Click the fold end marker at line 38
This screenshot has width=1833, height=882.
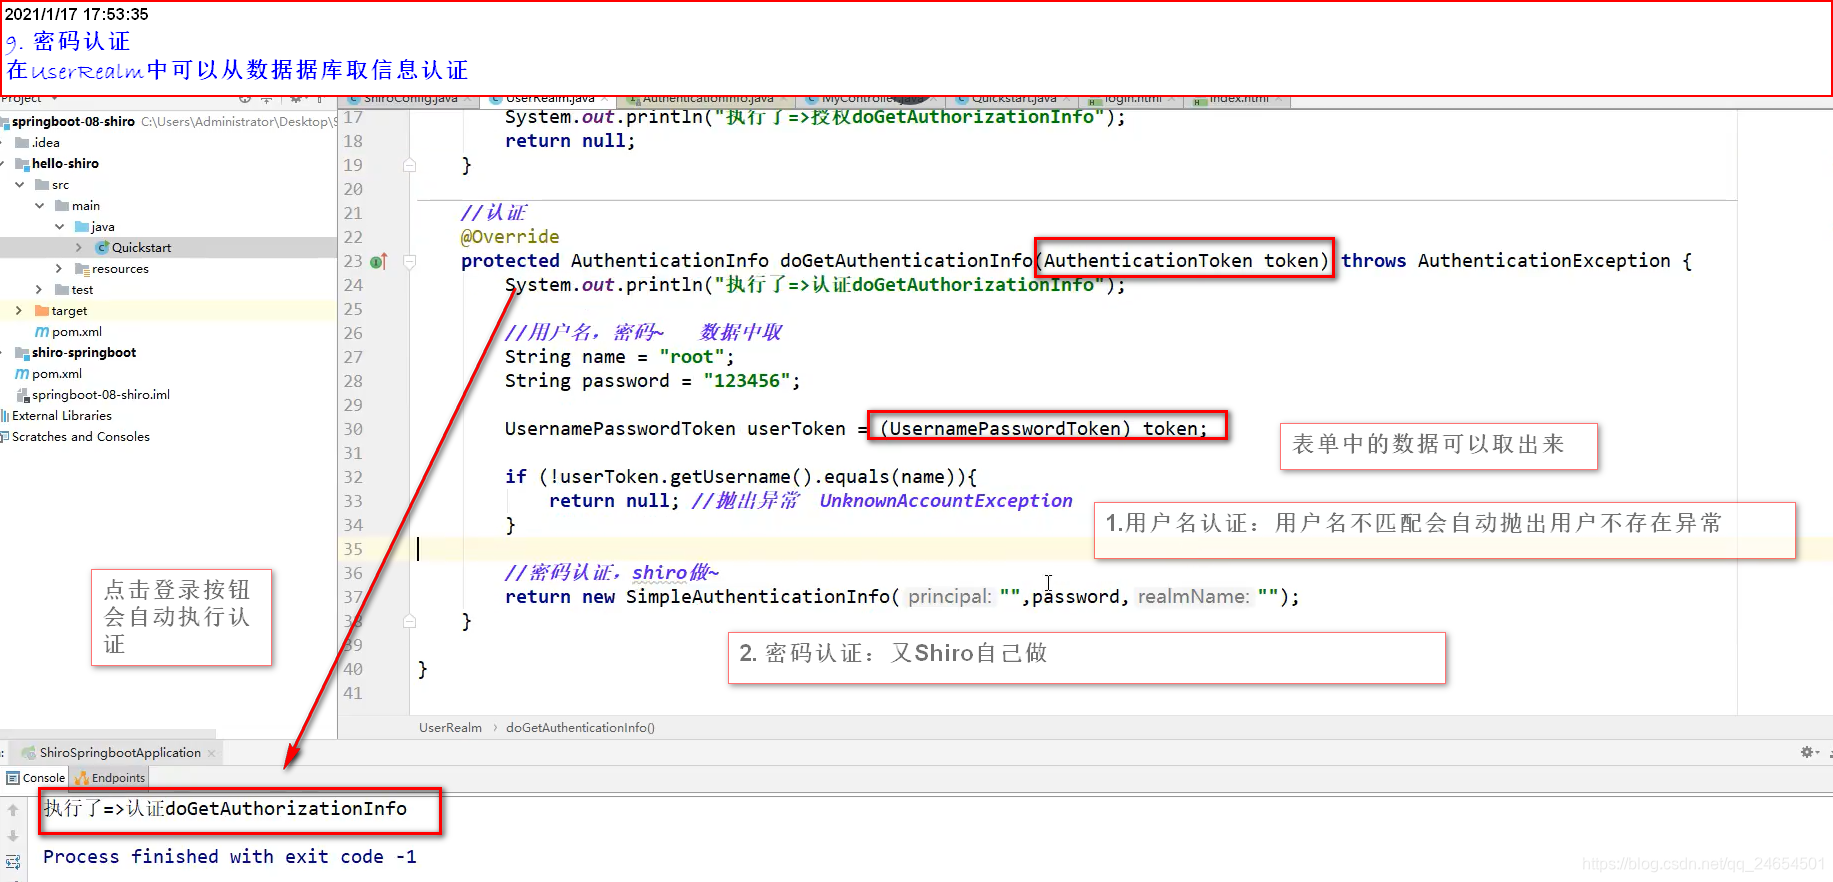(x=409, y=621)
